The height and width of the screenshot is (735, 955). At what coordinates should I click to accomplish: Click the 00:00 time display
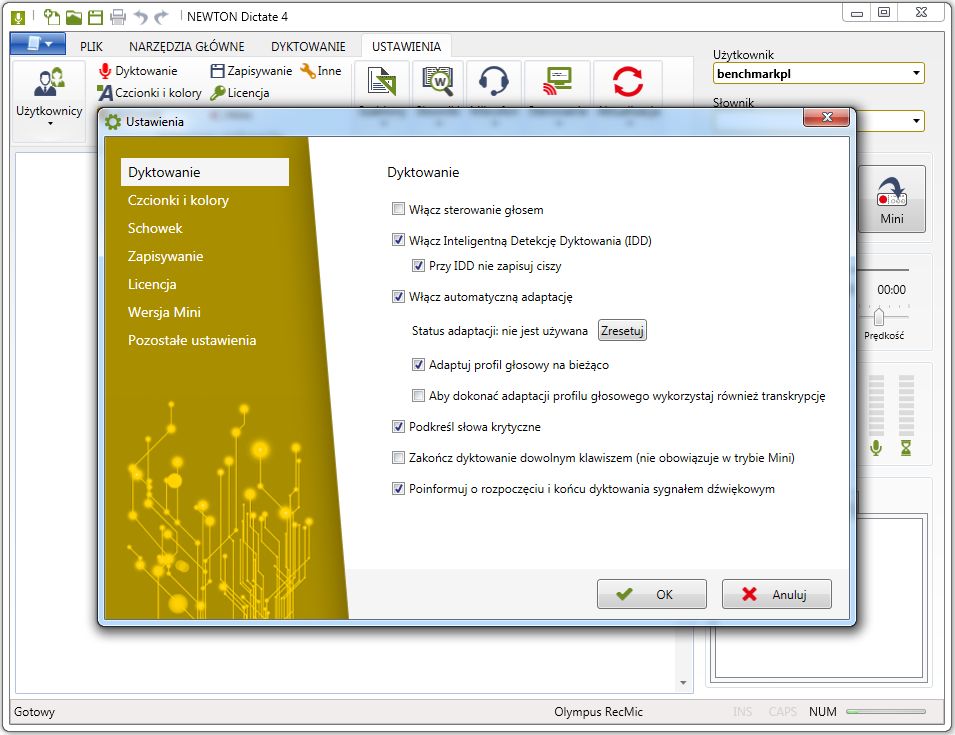tap(891, 290)
